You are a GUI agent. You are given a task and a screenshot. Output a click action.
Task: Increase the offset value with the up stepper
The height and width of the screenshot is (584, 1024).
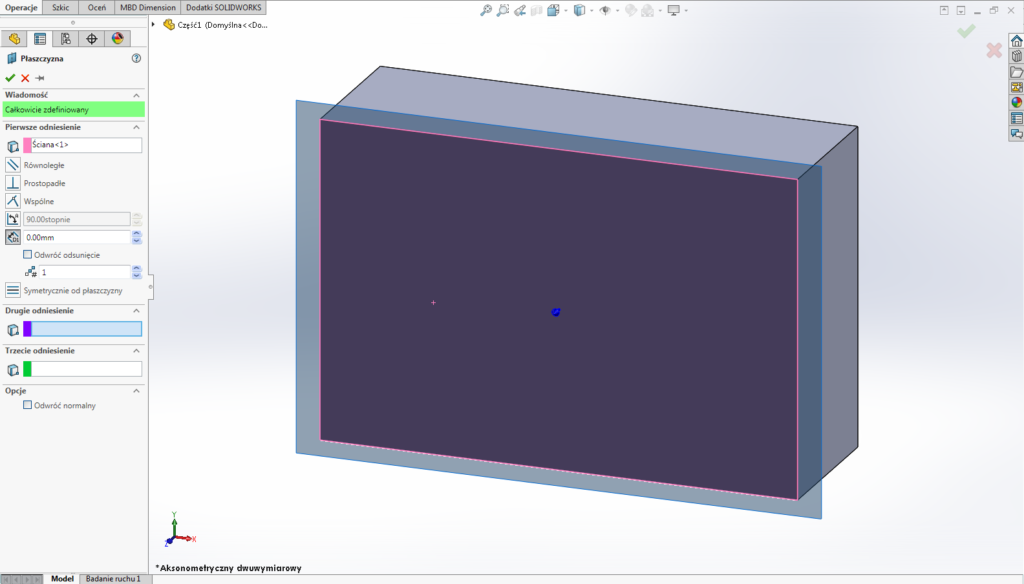136,233
